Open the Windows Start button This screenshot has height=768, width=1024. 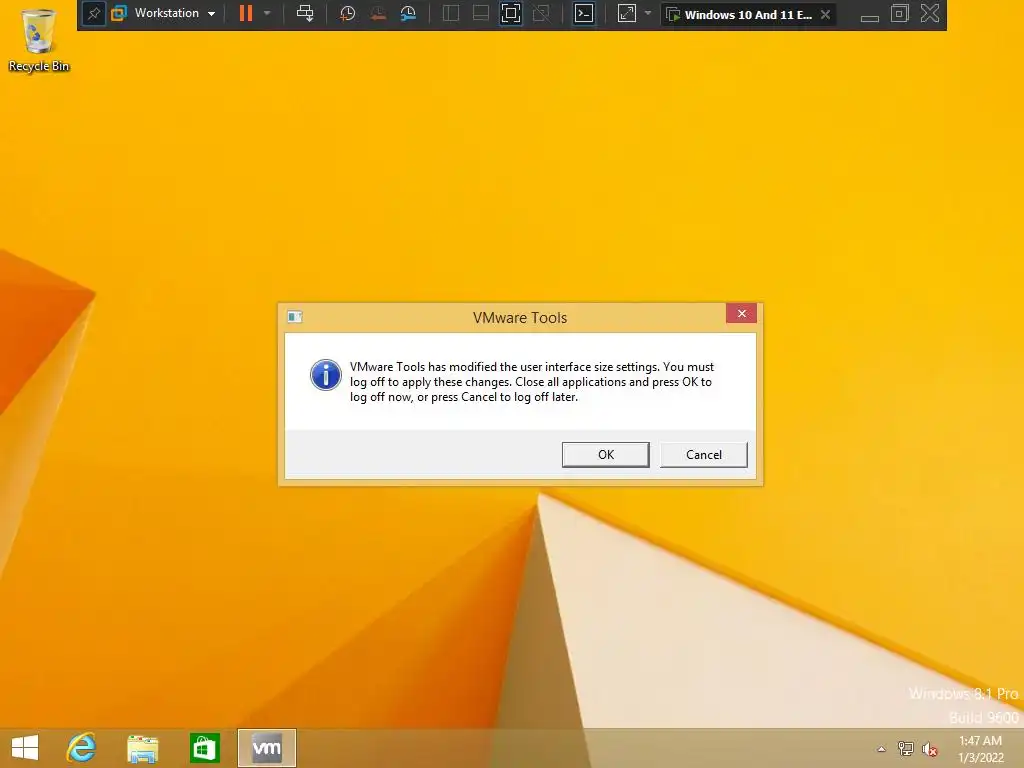point(25,748)
